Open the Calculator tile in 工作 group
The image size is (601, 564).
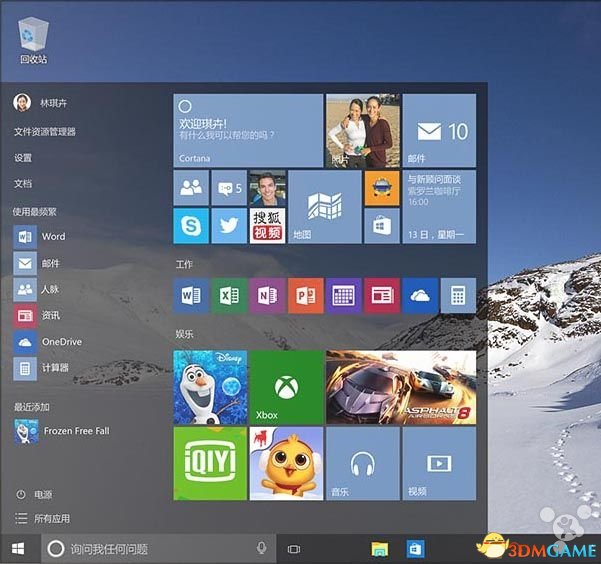[458, 296]
